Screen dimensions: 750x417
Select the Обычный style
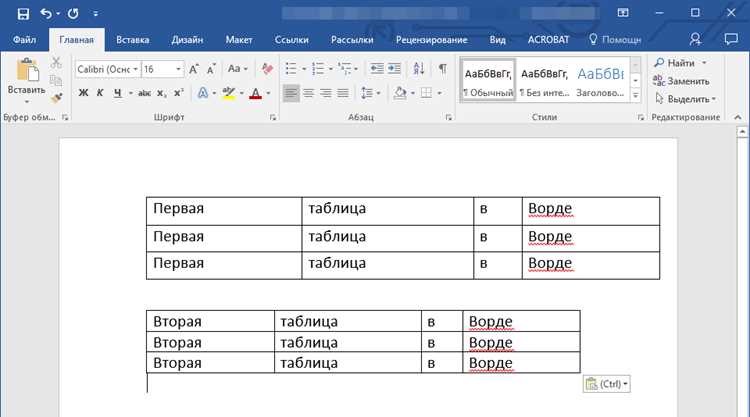[488, 80]
